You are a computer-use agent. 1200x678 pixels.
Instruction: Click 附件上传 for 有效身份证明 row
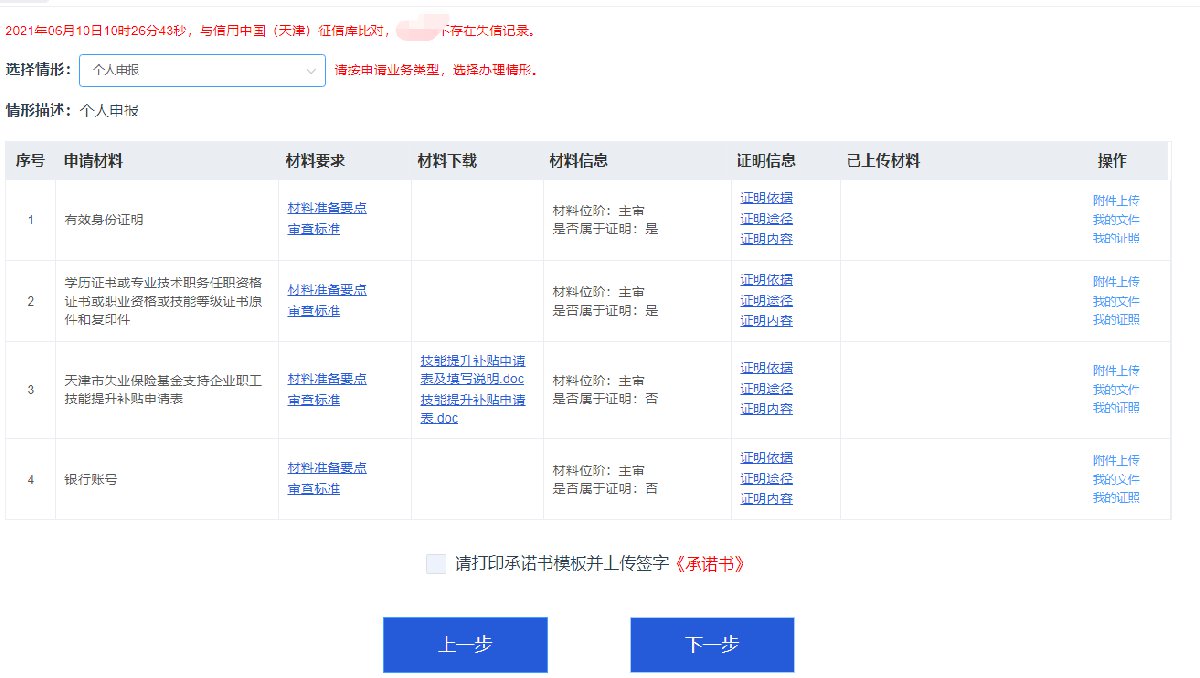[x=1116, y=200]
